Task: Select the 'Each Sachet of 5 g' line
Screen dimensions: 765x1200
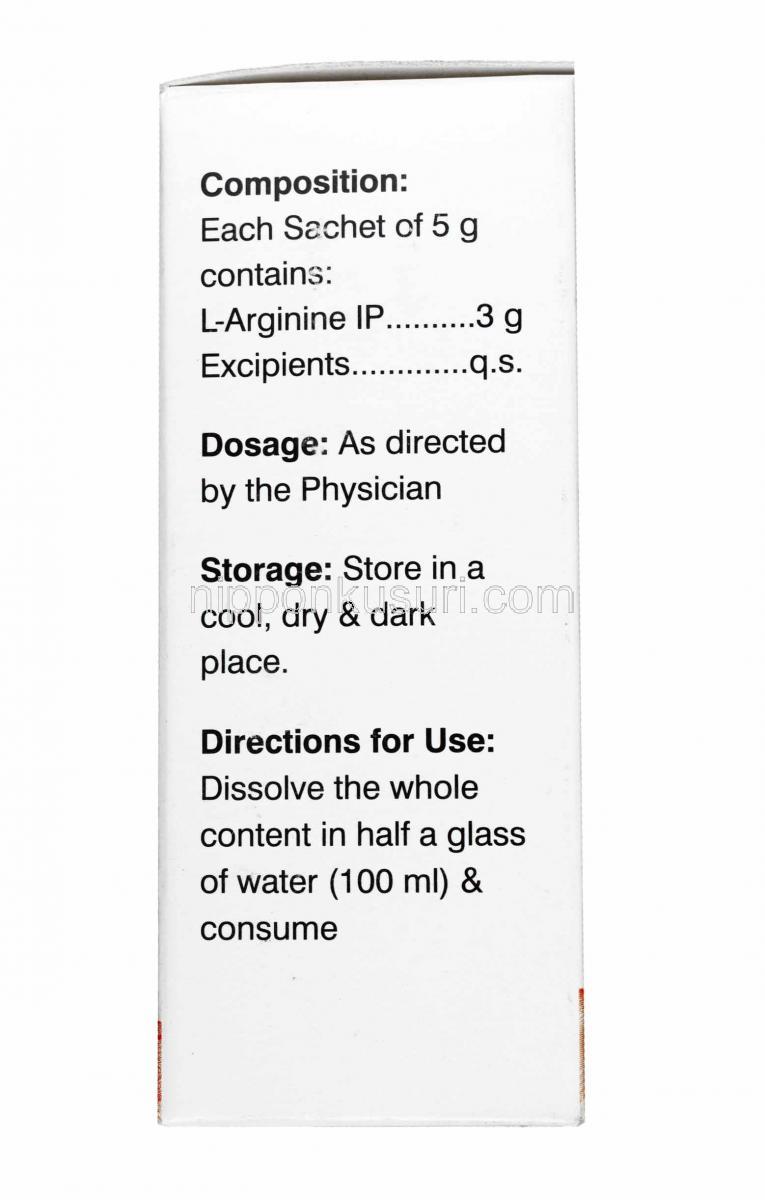Action: (x=339, y=229)
